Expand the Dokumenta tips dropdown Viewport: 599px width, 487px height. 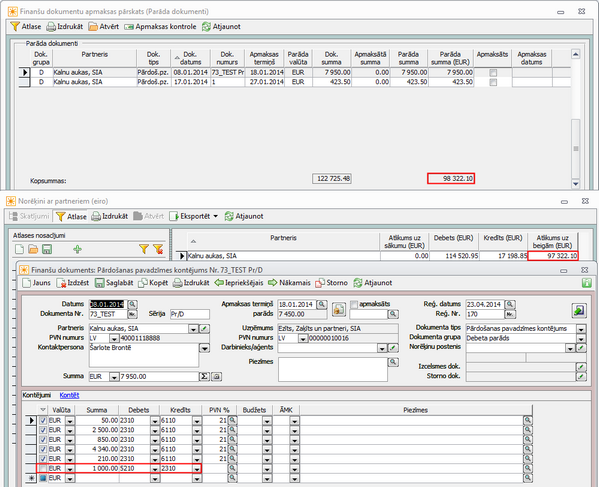pyautogui.click(x=581, y=329)
